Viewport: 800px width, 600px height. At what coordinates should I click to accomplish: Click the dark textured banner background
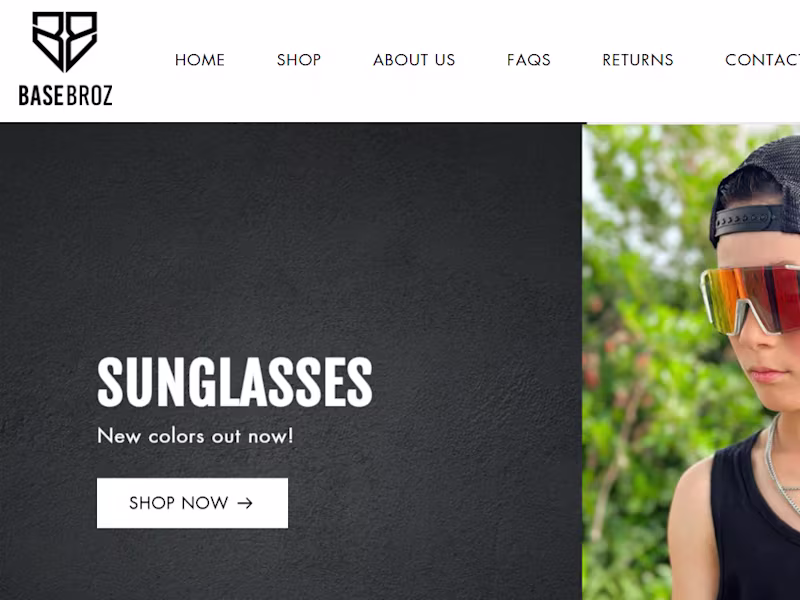[291, 230]
